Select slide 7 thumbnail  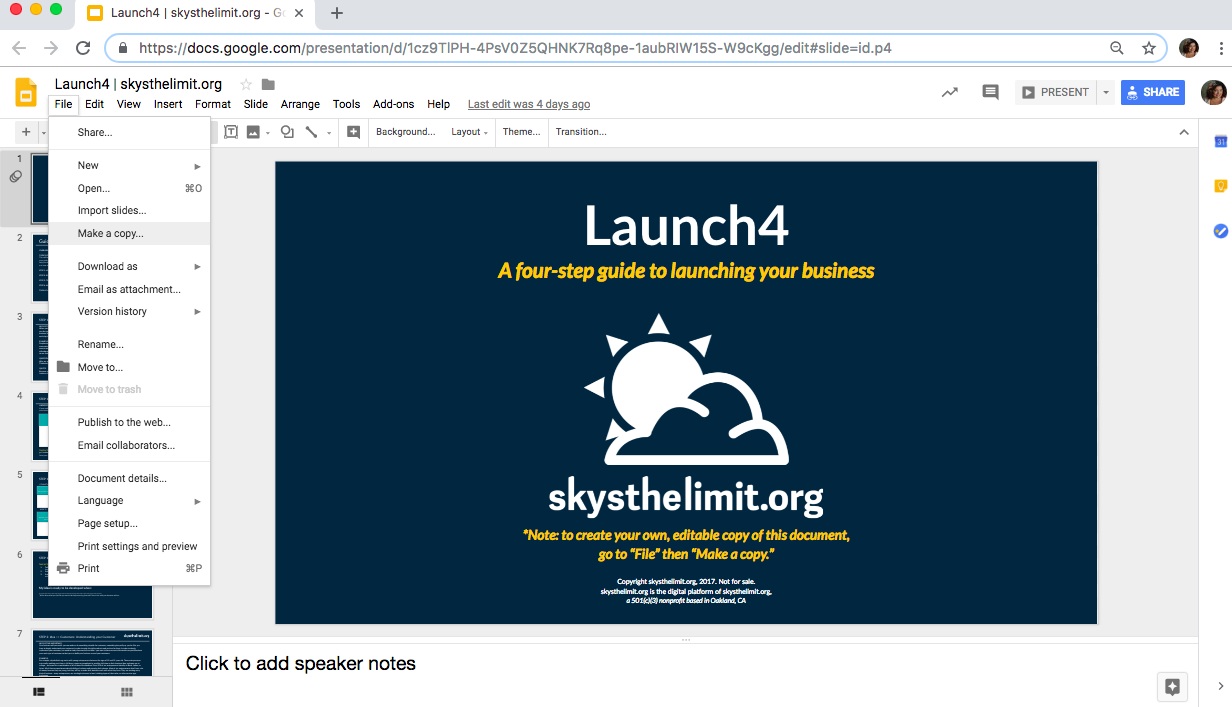(x=93, y=652)
